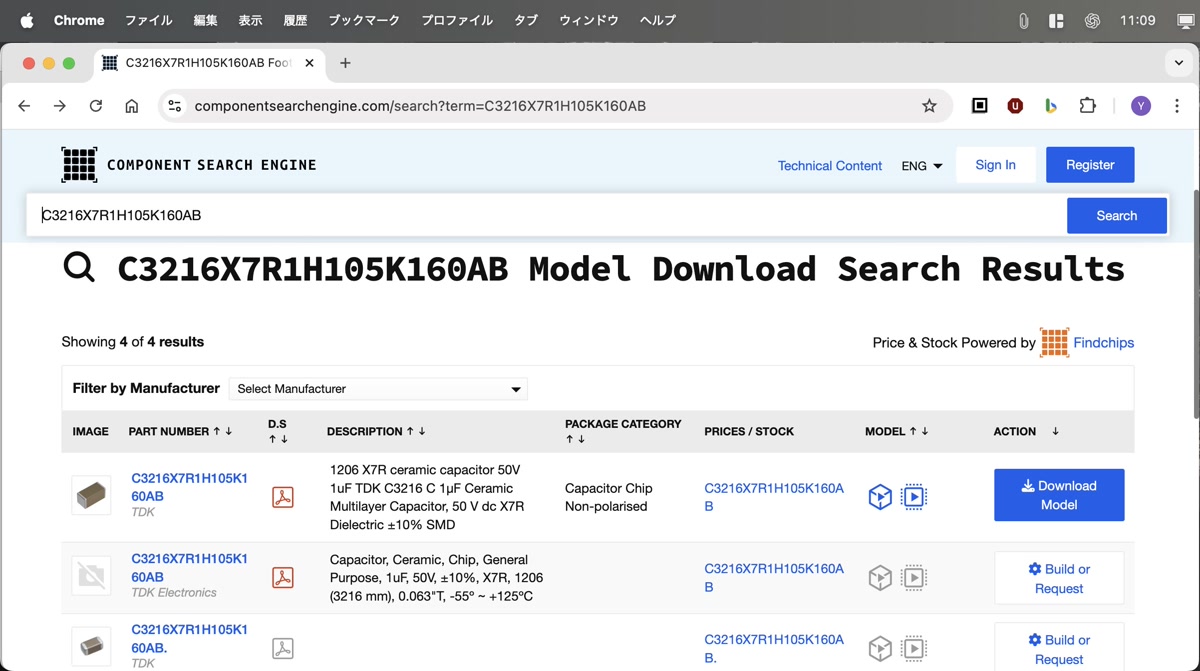The width and height of the screenshot is (1200, 671).
Task: Open the Chrome home page button
Action: 131,106
